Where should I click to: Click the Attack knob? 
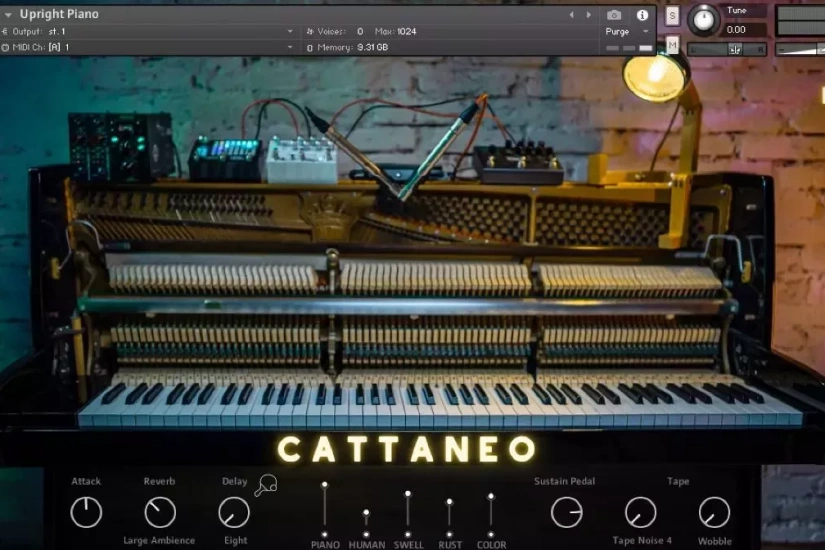pos(86,512)
